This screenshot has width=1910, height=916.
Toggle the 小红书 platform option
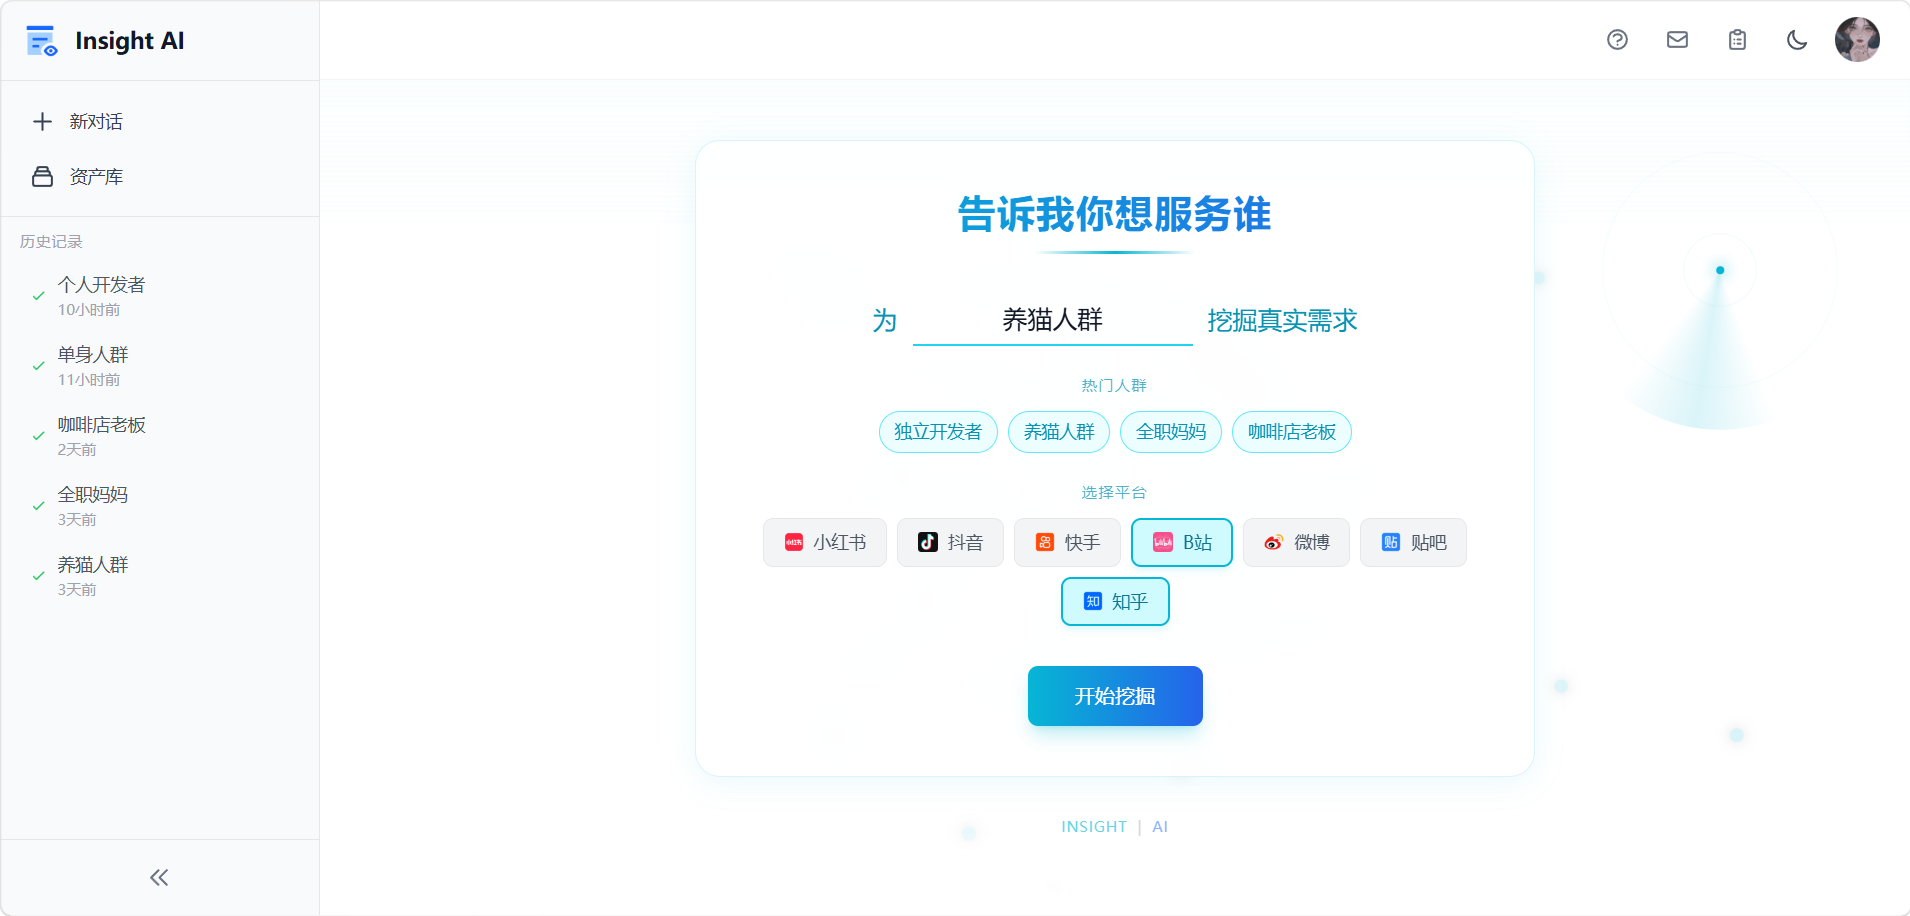click(825, 542)
